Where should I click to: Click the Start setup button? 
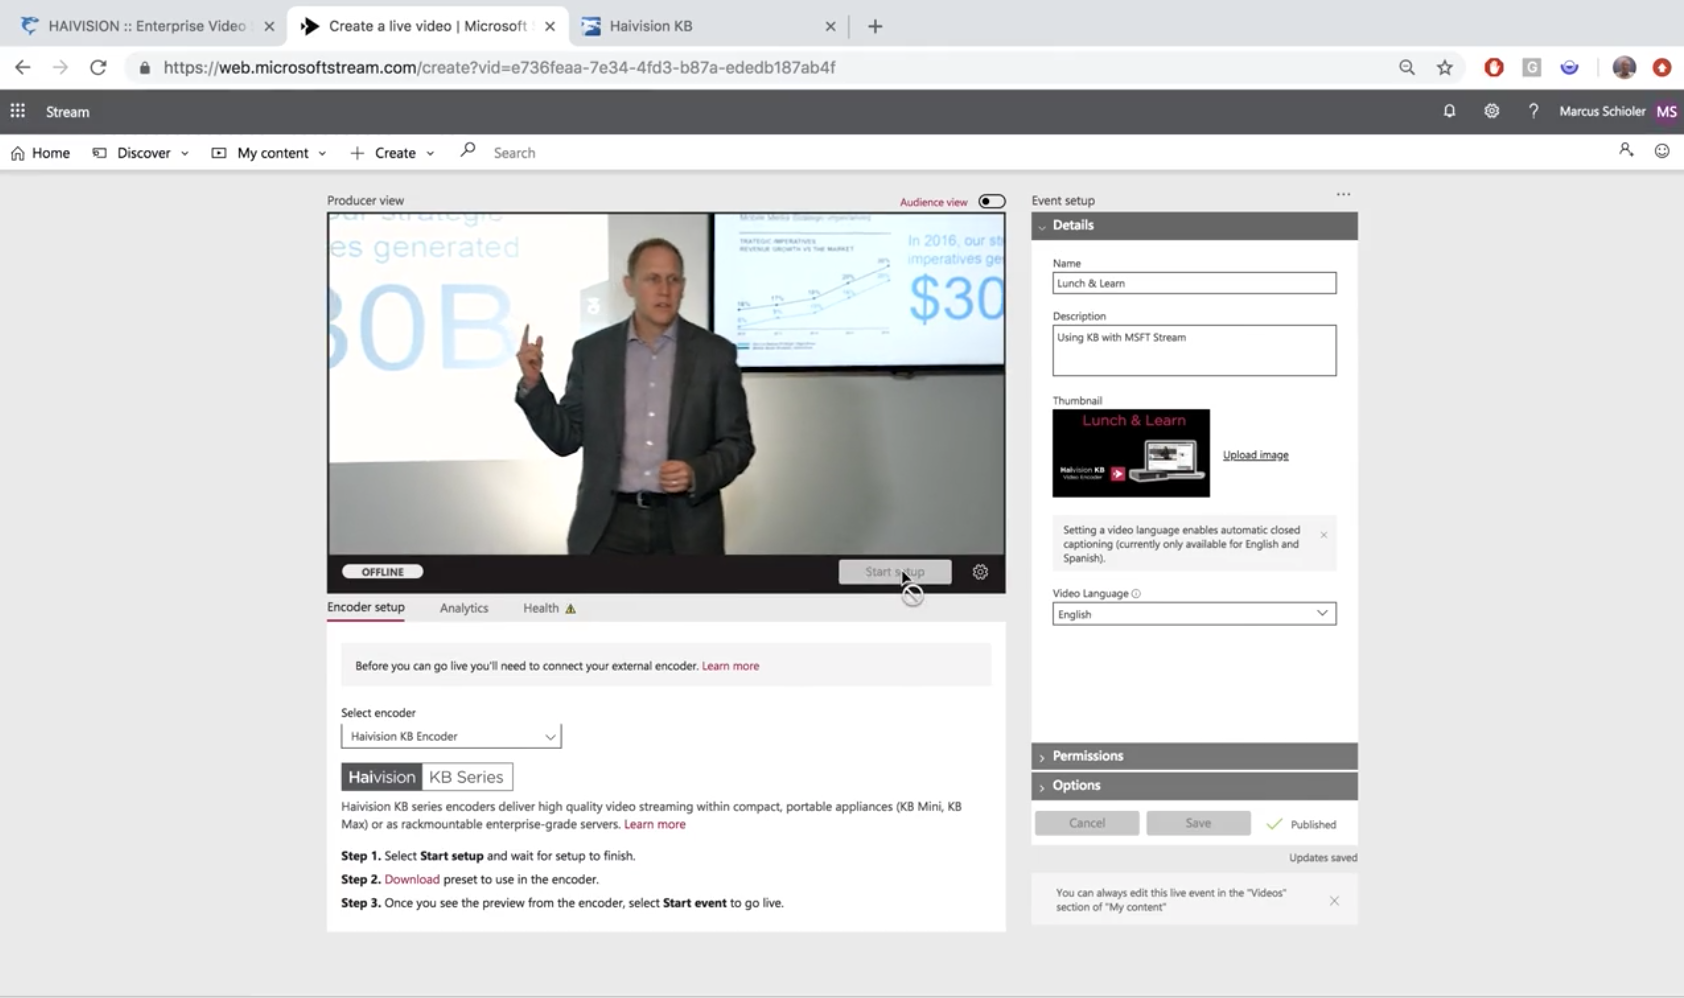tap(895, 572)
